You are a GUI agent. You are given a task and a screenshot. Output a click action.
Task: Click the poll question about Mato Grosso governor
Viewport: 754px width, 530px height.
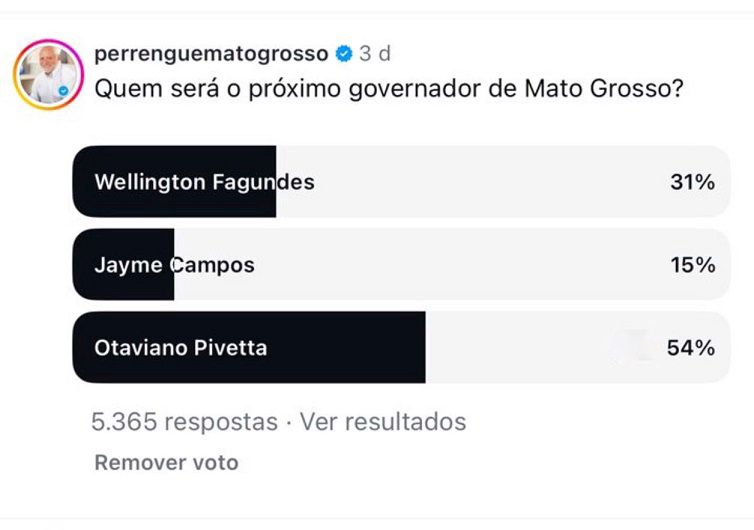coord(389,88)
